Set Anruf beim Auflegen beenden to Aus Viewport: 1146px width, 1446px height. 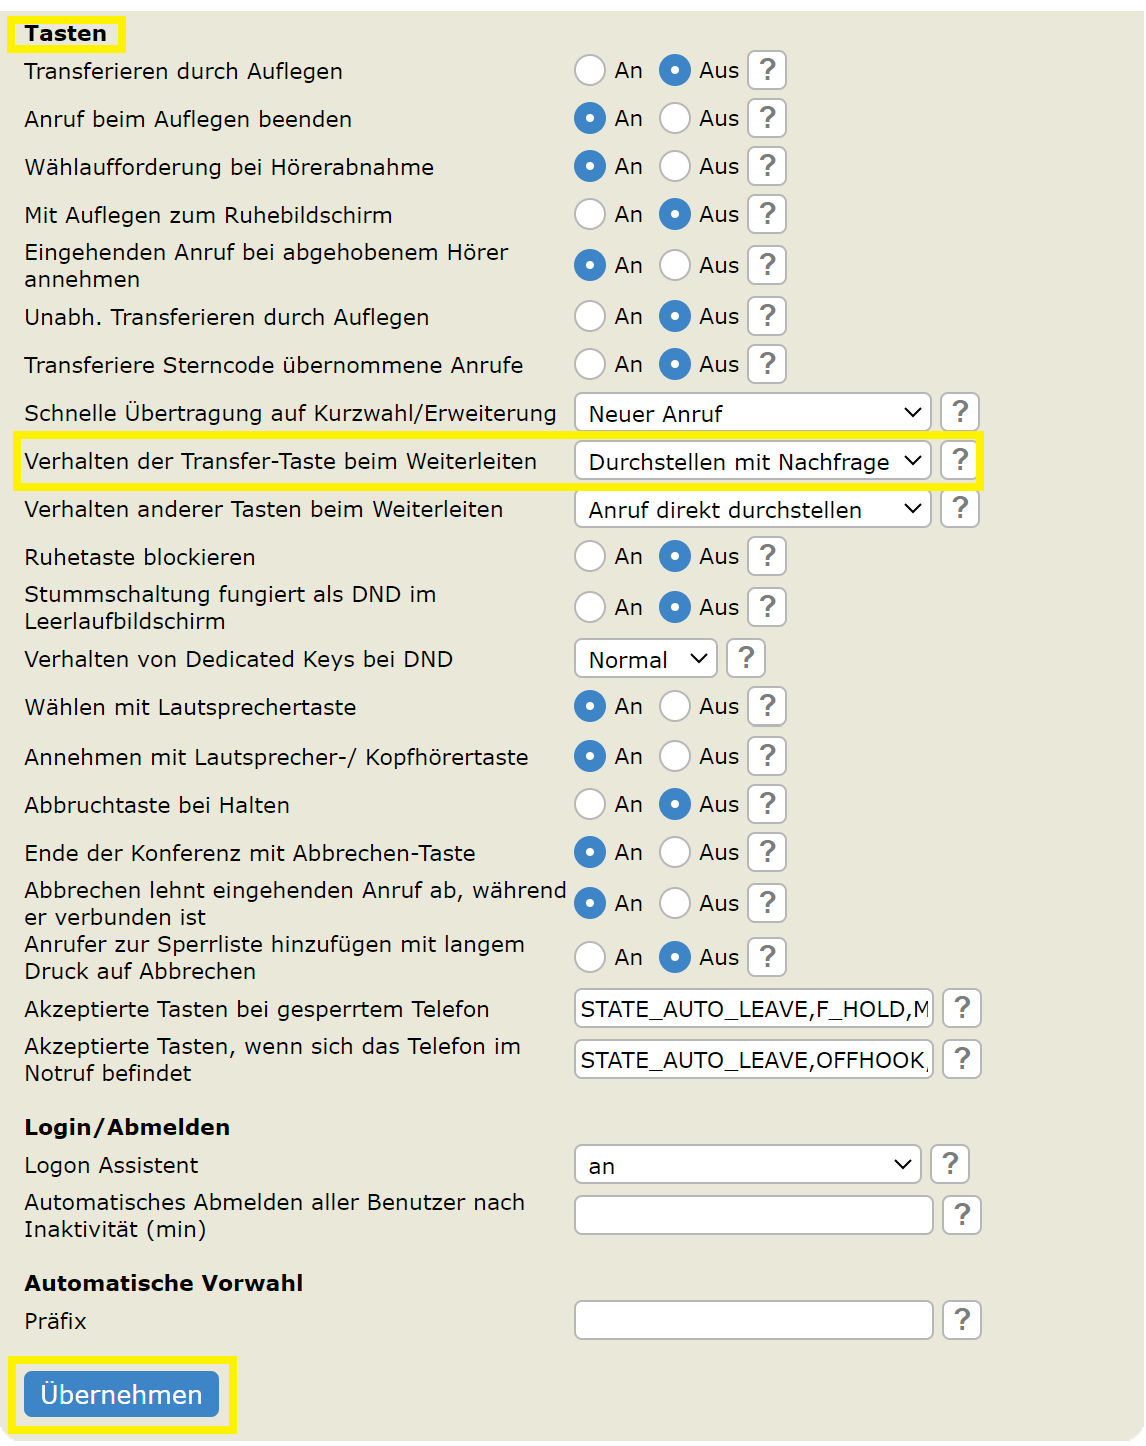(675, 119)
